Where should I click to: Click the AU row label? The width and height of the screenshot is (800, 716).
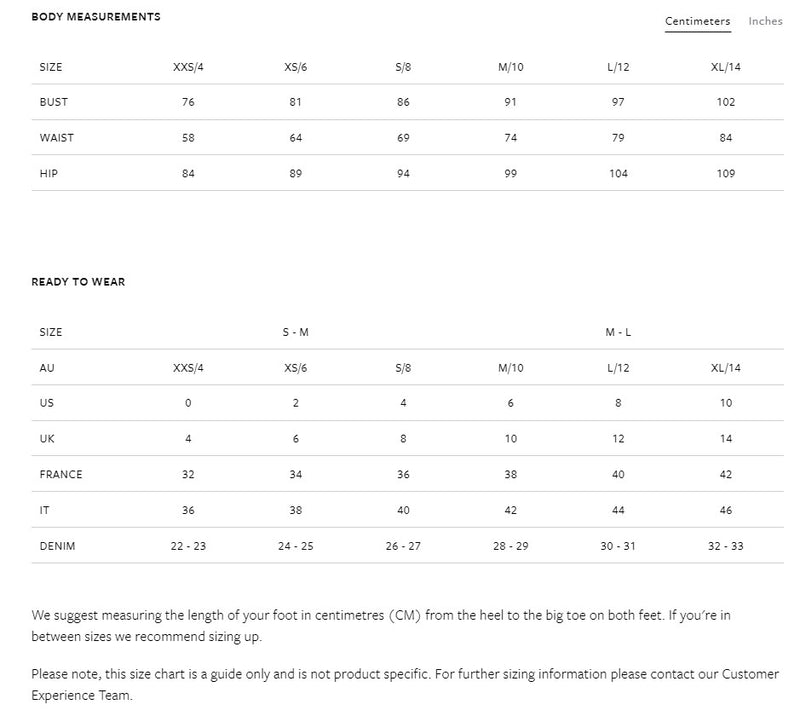(x=47, y=368)
